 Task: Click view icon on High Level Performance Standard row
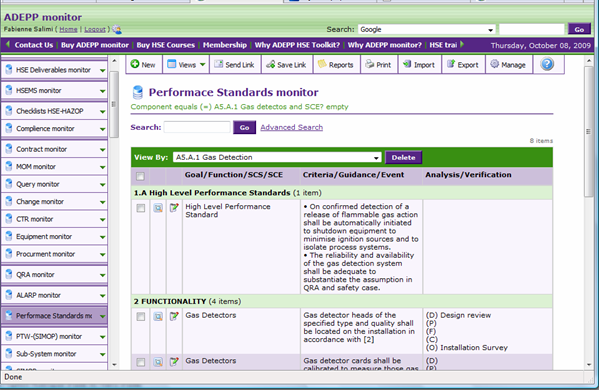(x=158, y=208)
